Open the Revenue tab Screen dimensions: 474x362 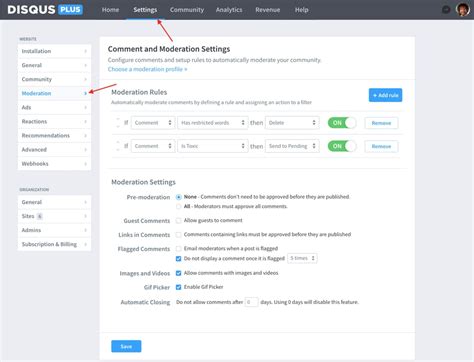tap(268, 10)
